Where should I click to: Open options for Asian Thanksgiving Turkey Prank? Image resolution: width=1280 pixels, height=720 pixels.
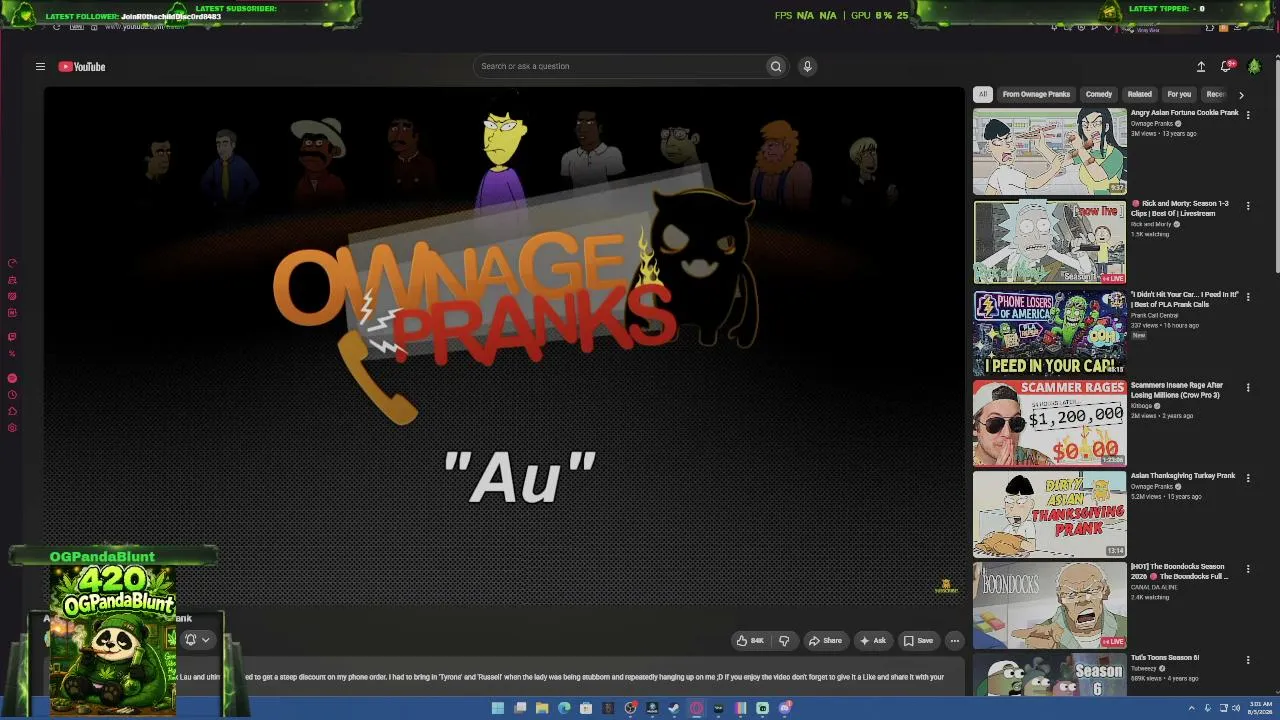coord(1248,478)
